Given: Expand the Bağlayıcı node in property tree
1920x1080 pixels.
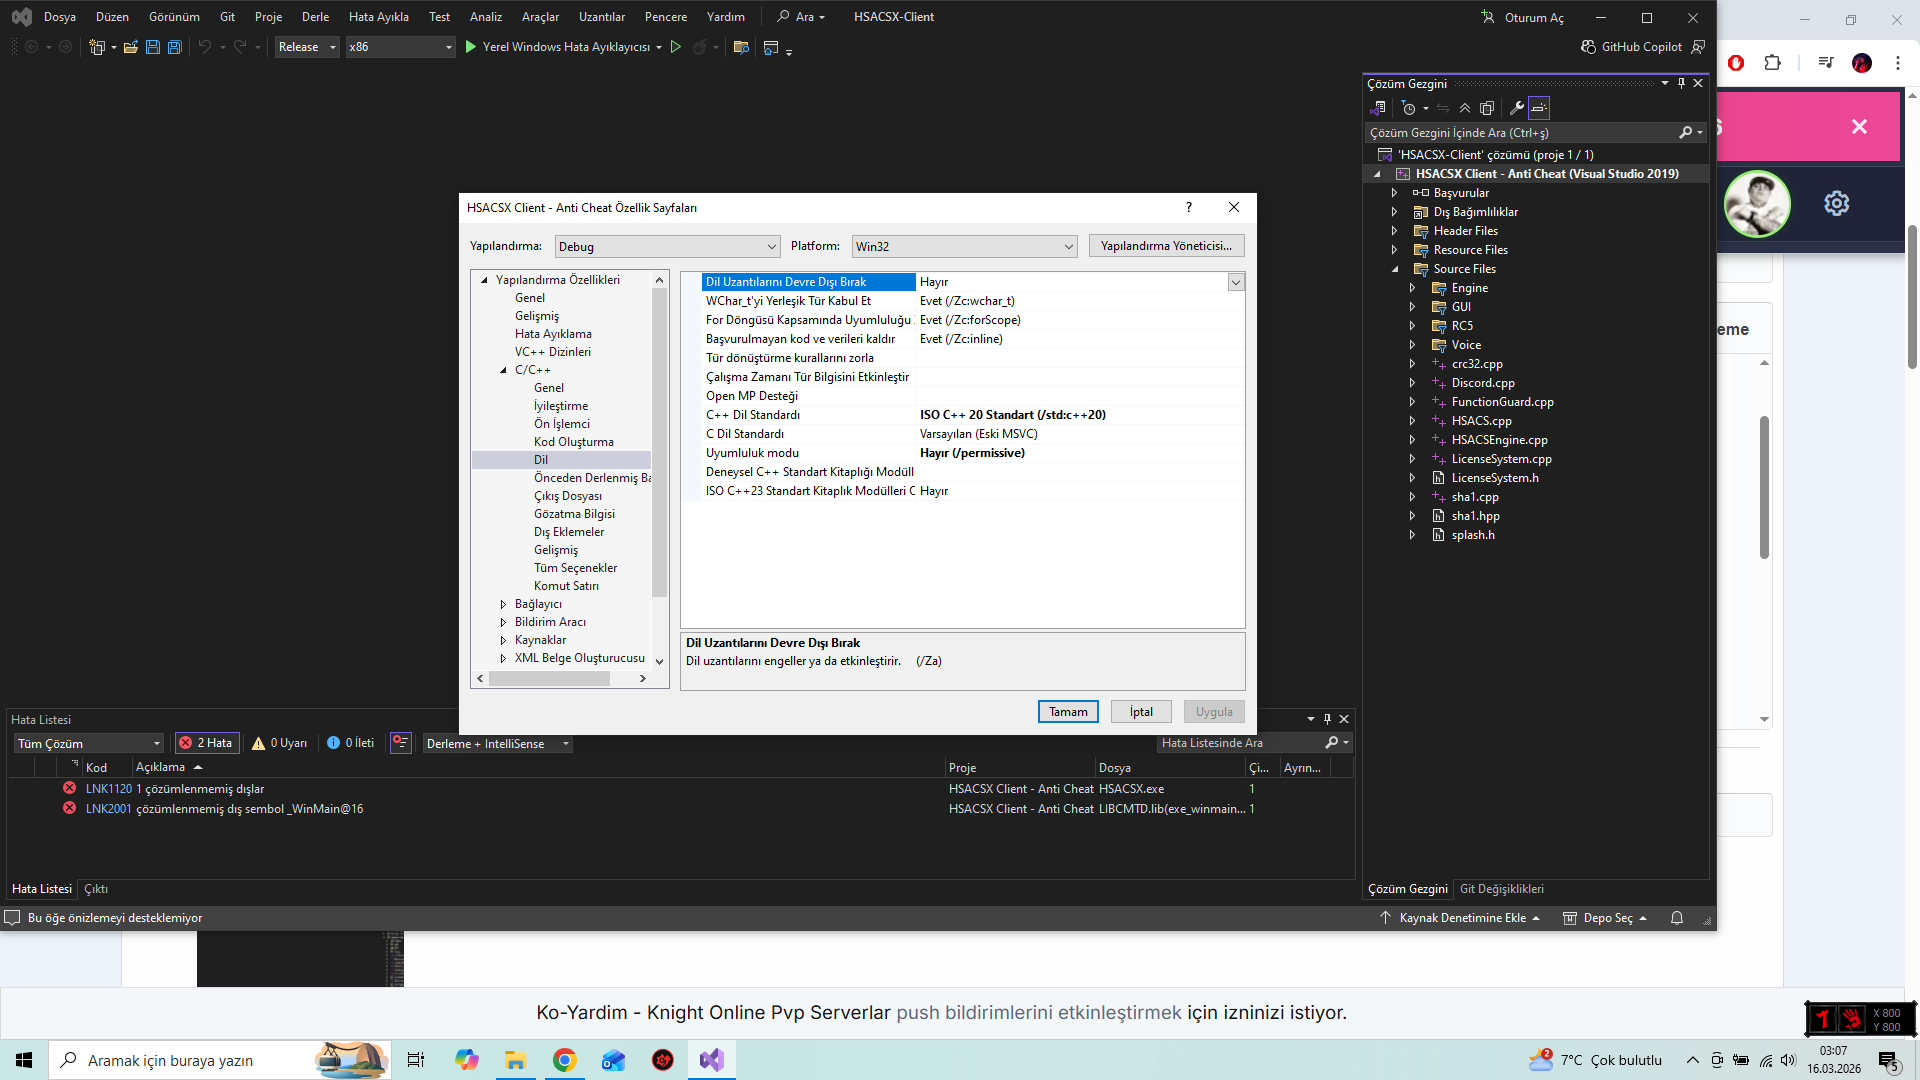Looking at the screenshot, I should (503, 604).
